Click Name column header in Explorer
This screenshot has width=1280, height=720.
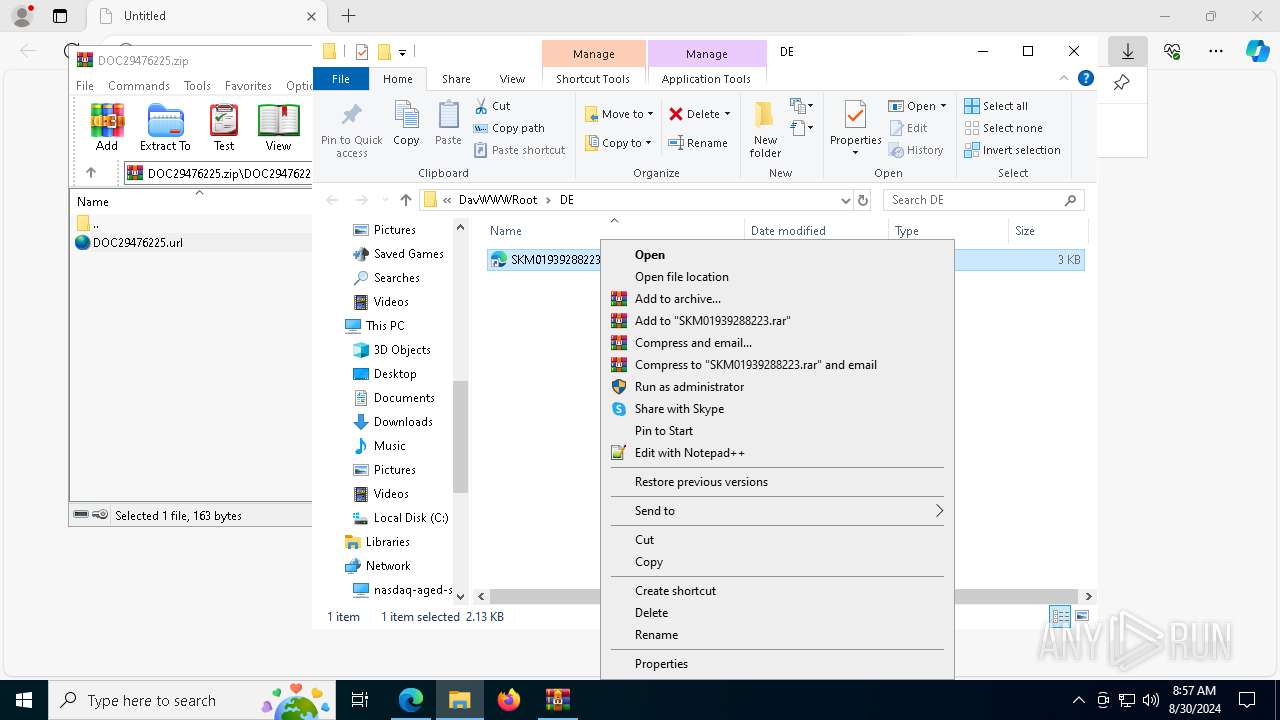(506, 231)
